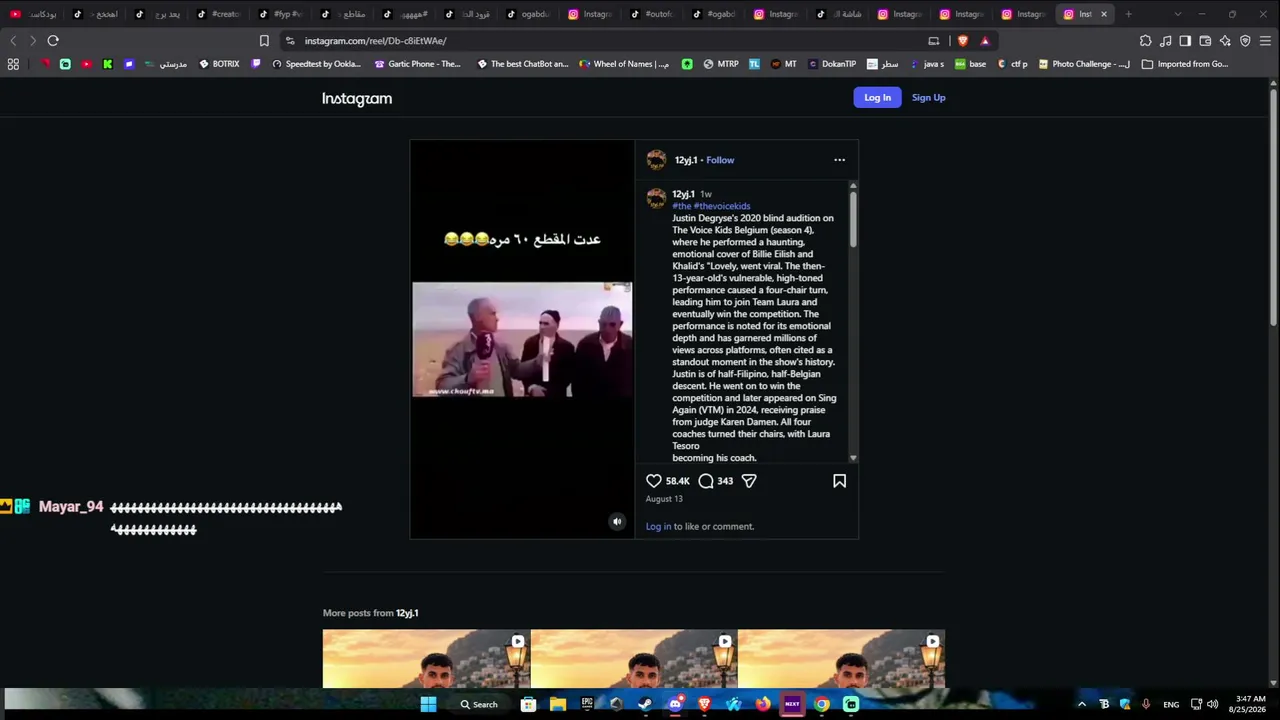This screenshot has height=720, width=1280.
Task: Play the reel video
Action: (522, 339)
